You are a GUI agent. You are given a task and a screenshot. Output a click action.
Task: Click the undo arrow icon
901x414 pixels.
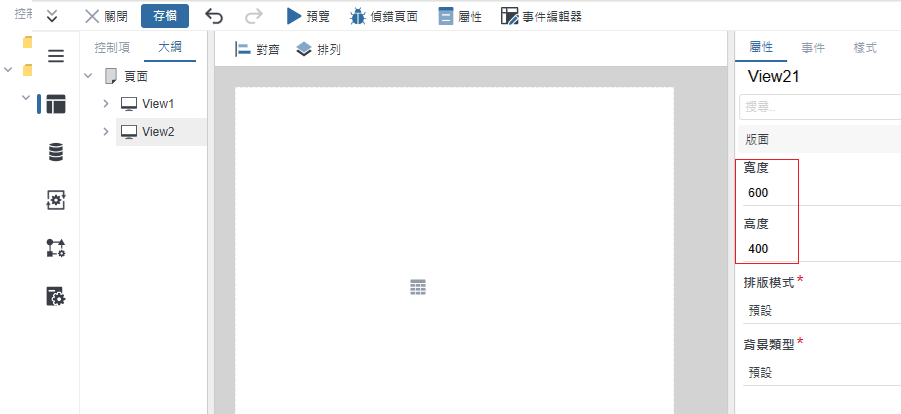(214, 16)
